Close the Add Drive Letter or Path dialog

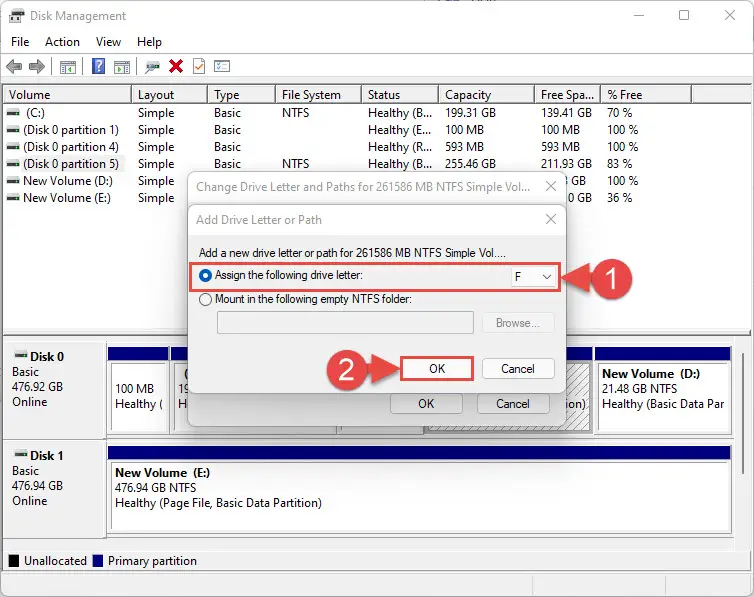[551, 219]
